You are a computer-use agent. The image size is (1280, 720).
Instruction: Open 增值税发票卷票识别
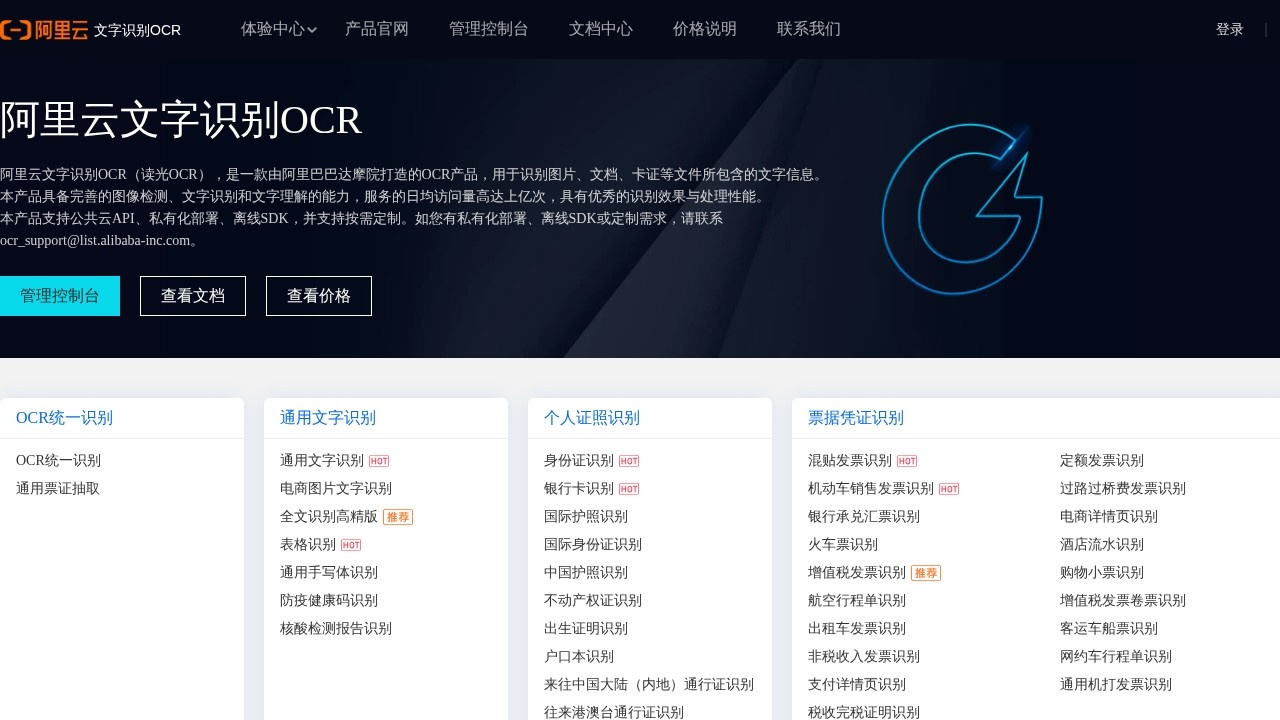pyautogui.click(x=1123, y=601)
